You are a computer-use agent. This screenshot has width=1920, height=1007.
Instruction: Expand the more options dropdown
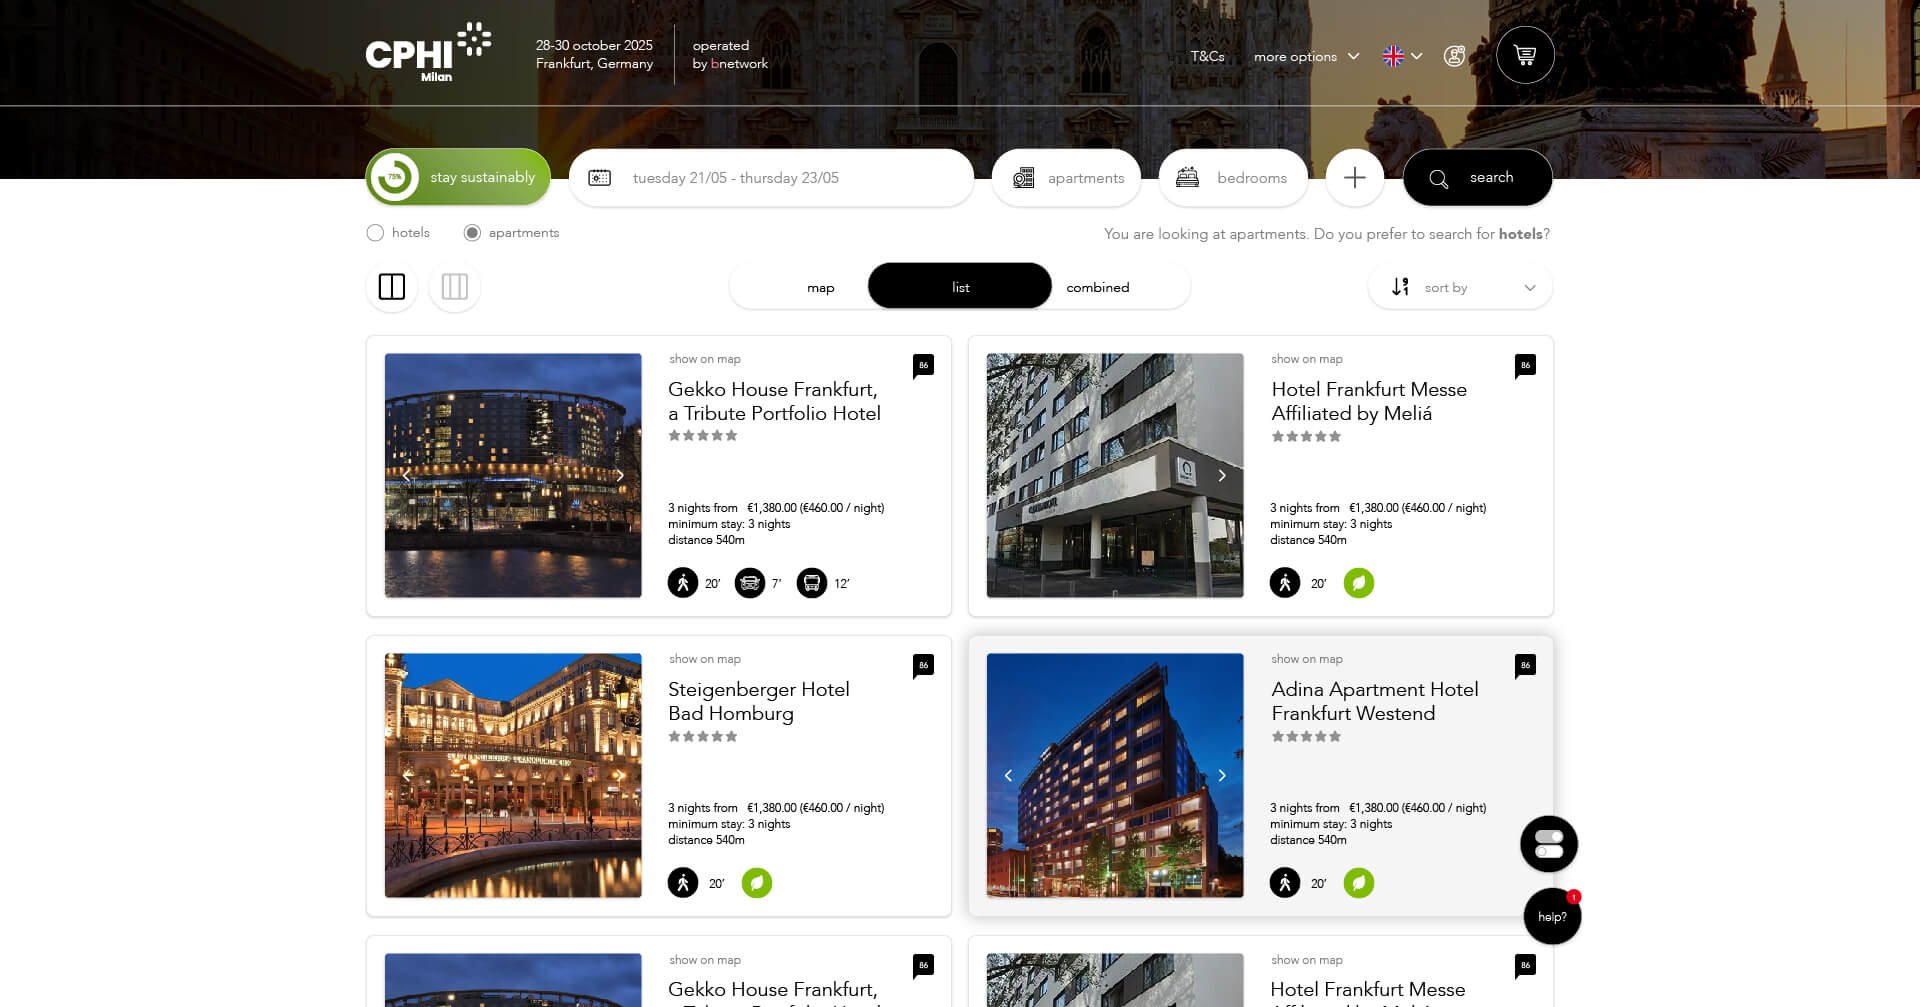pos(1307,57)
